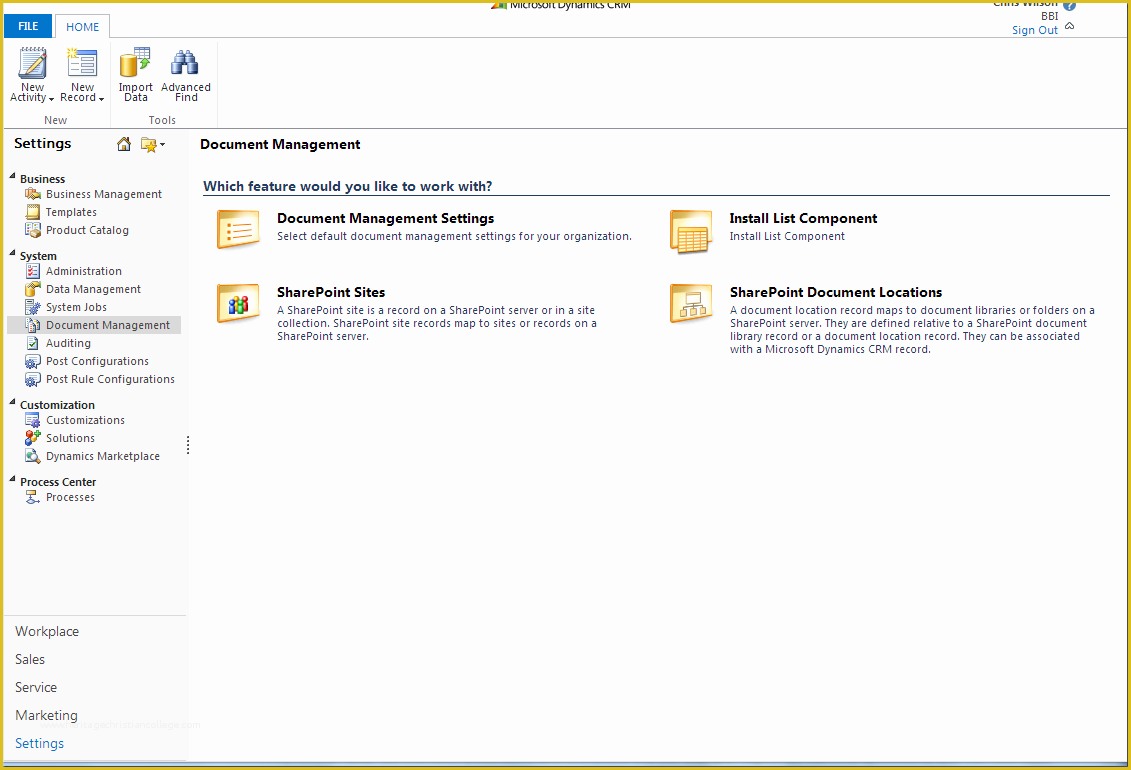Click the Processes sidebar icon

(32, 497)
